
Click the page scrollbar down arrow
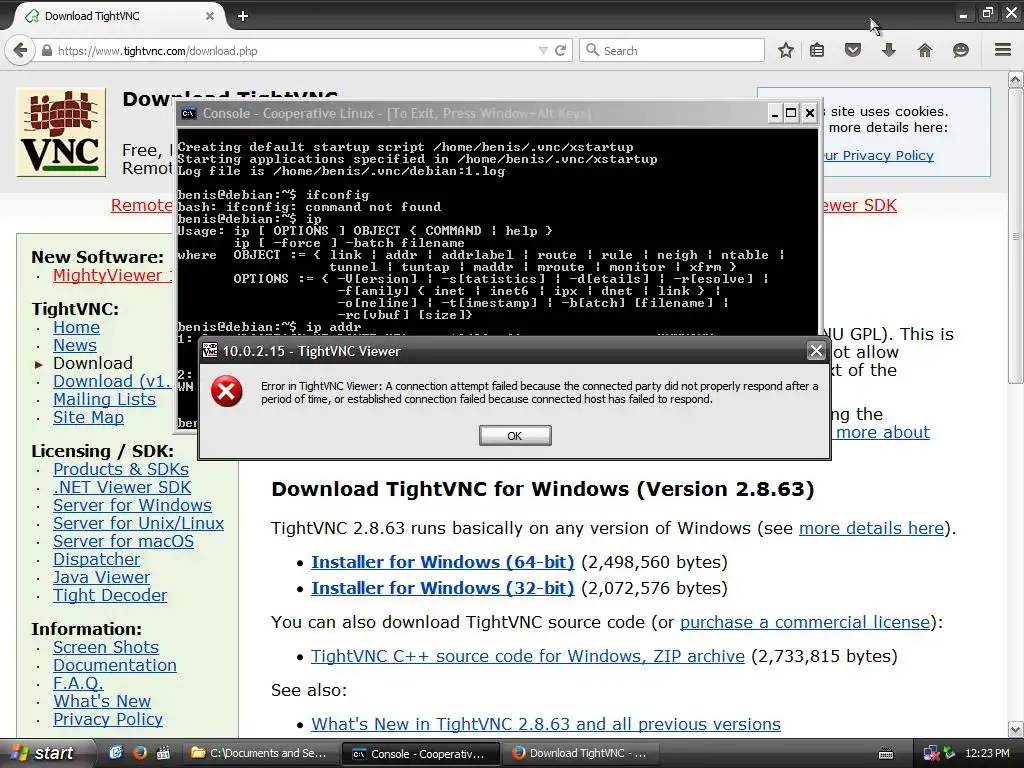pos(1016,729)
